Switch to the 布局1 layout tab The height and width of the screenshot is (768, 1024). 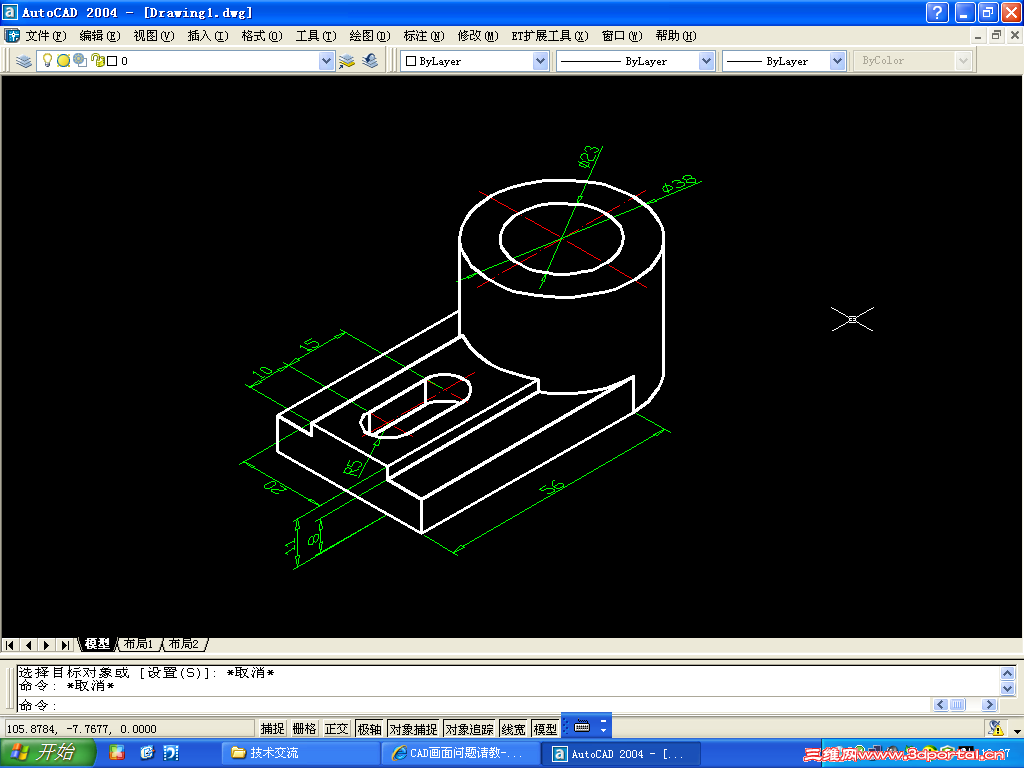(138, 644)
